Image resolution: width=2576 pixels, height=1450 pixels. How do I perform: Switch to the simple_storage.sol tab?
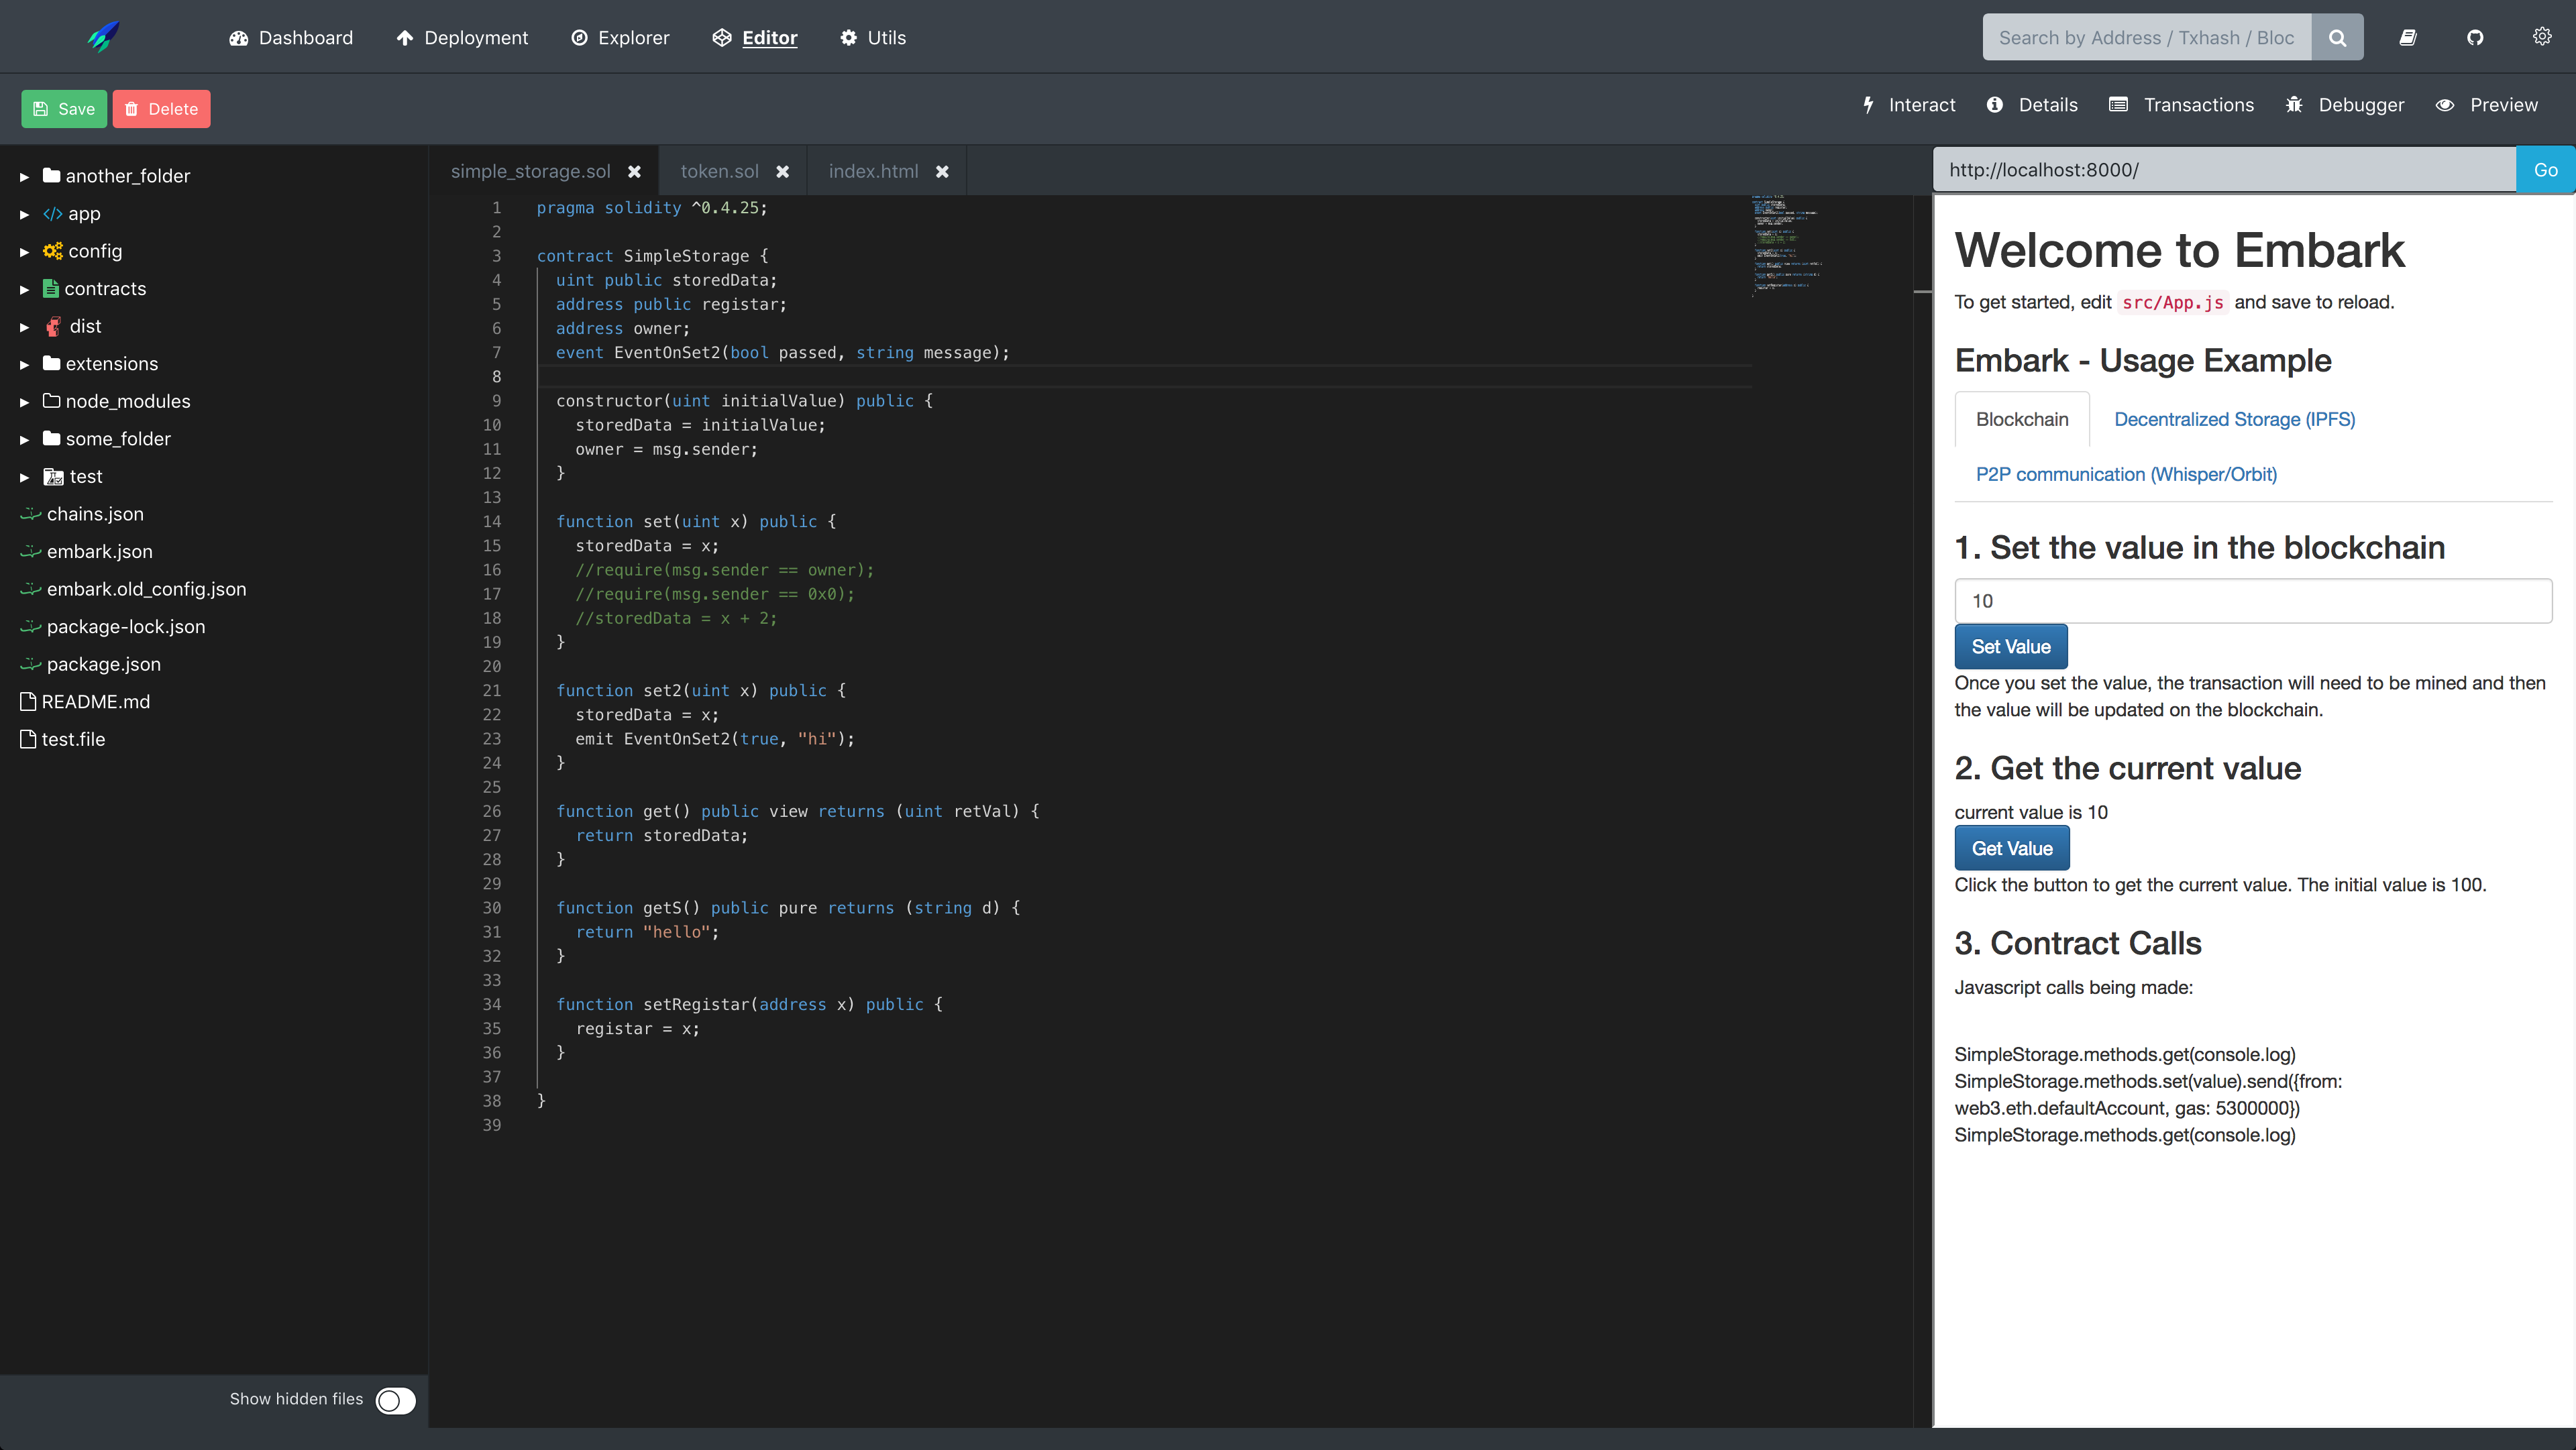click(530, 171)
